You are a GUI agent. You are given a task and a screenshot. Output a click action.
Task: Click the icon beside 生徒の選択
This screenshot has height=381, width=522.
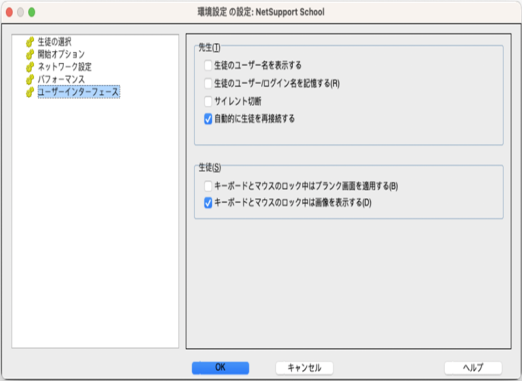pos(30,42)
